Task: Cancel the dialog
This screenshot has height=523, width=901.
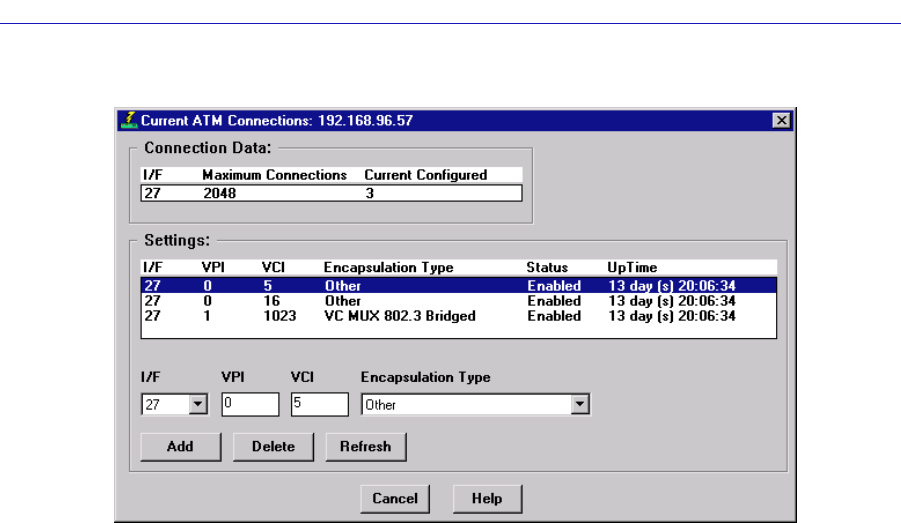Action: coord(394,498)
